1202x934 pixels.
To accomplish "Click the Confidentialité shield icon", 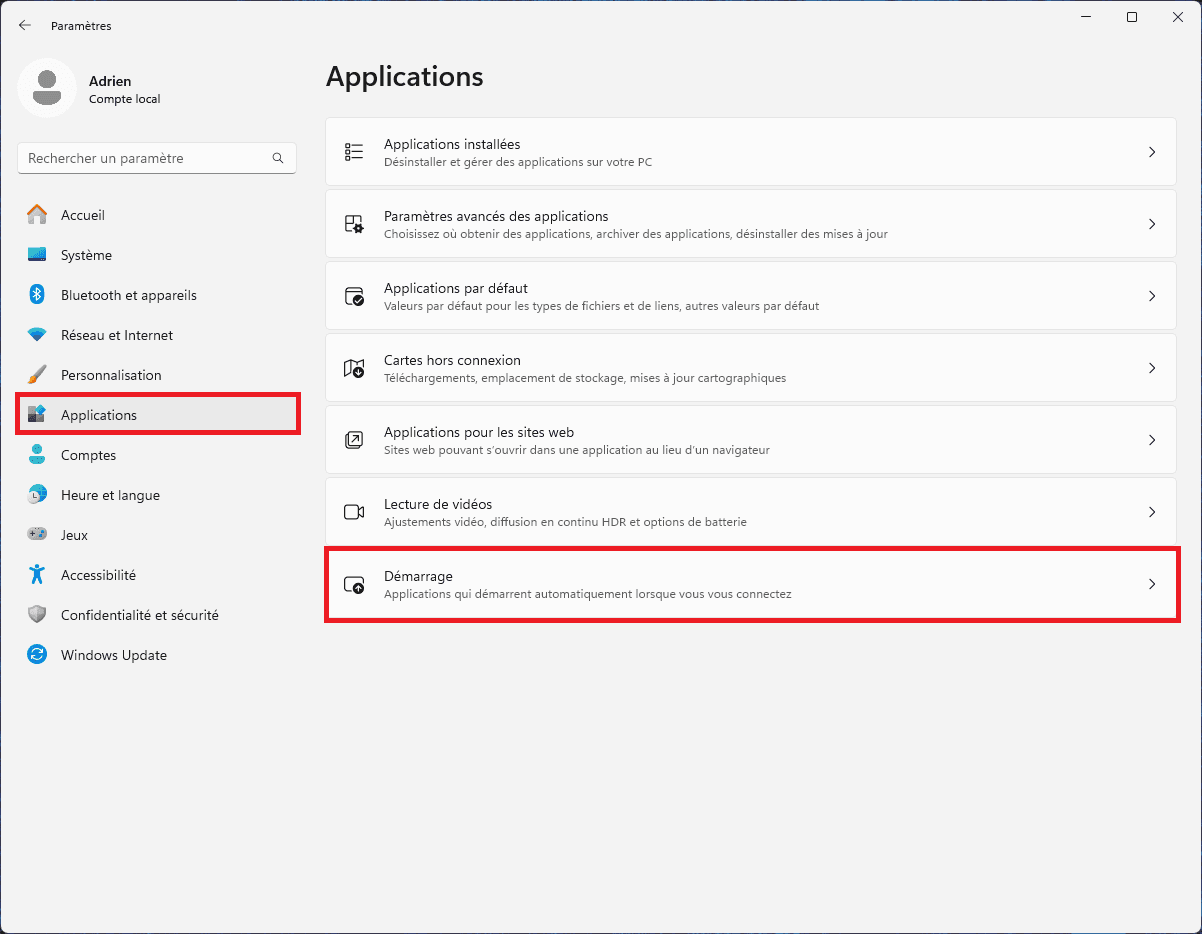I will point(37,615).
